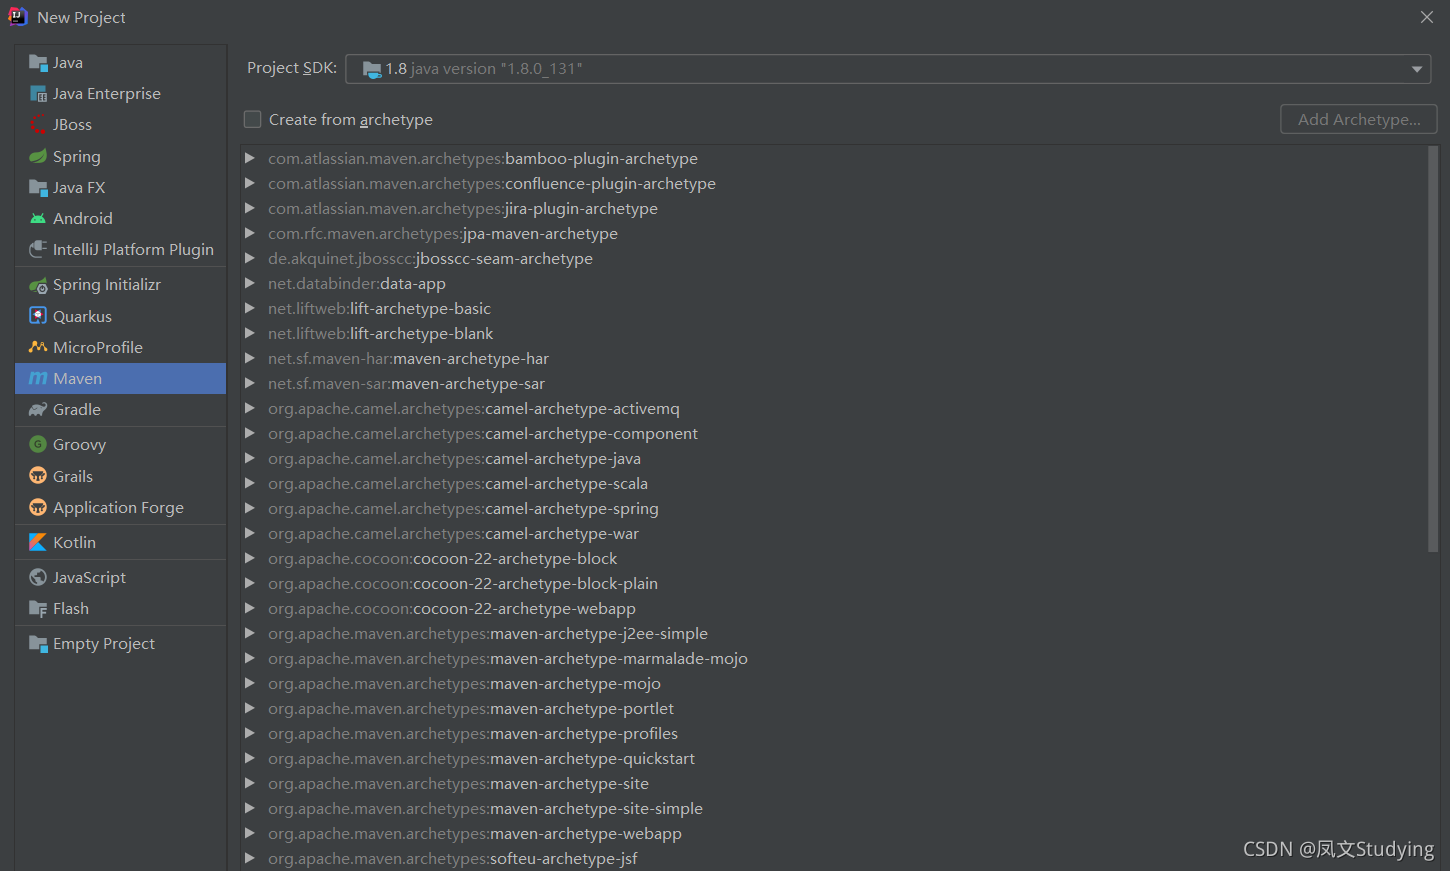1450x871 pixels.
Task: Click the Quarkus icon
Action: click(x=38, y=316)
